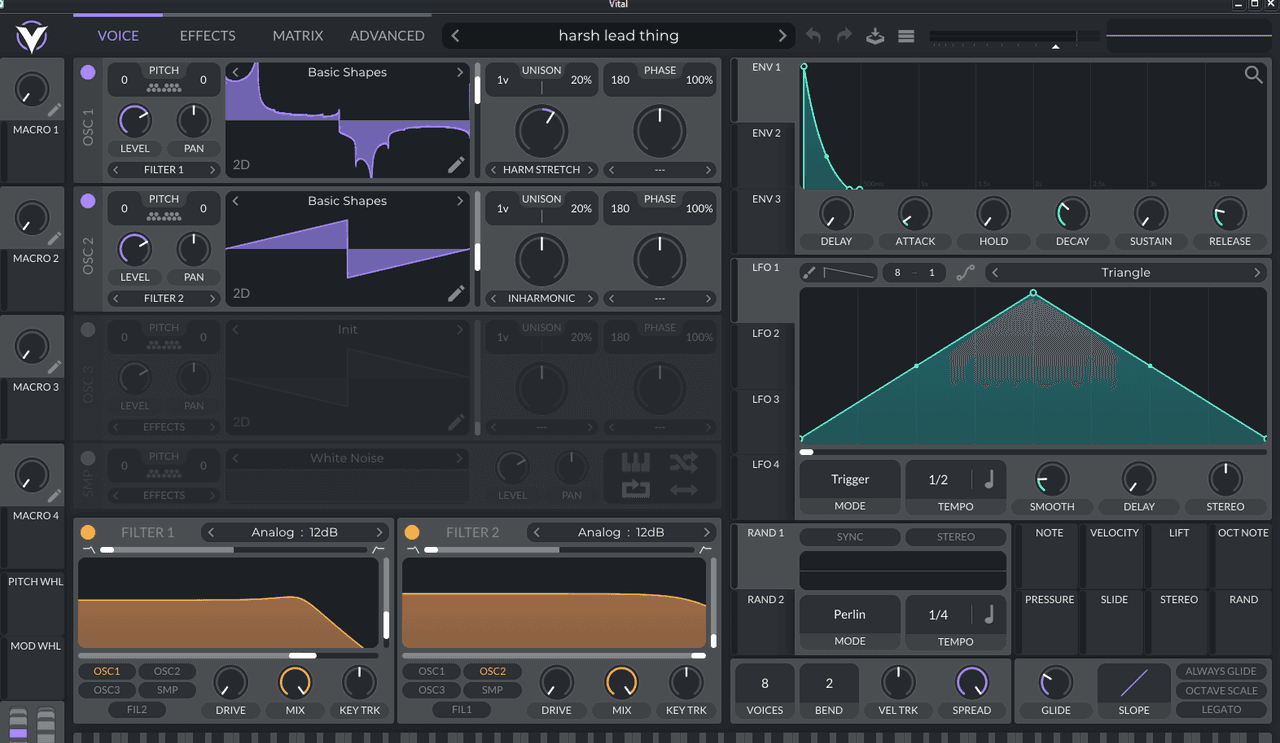Click the ALWAYS GLIDE button
Image resolution: width=1280 pixels, height=743 pixels.
pyautogui.click(x=1221, y=672)
